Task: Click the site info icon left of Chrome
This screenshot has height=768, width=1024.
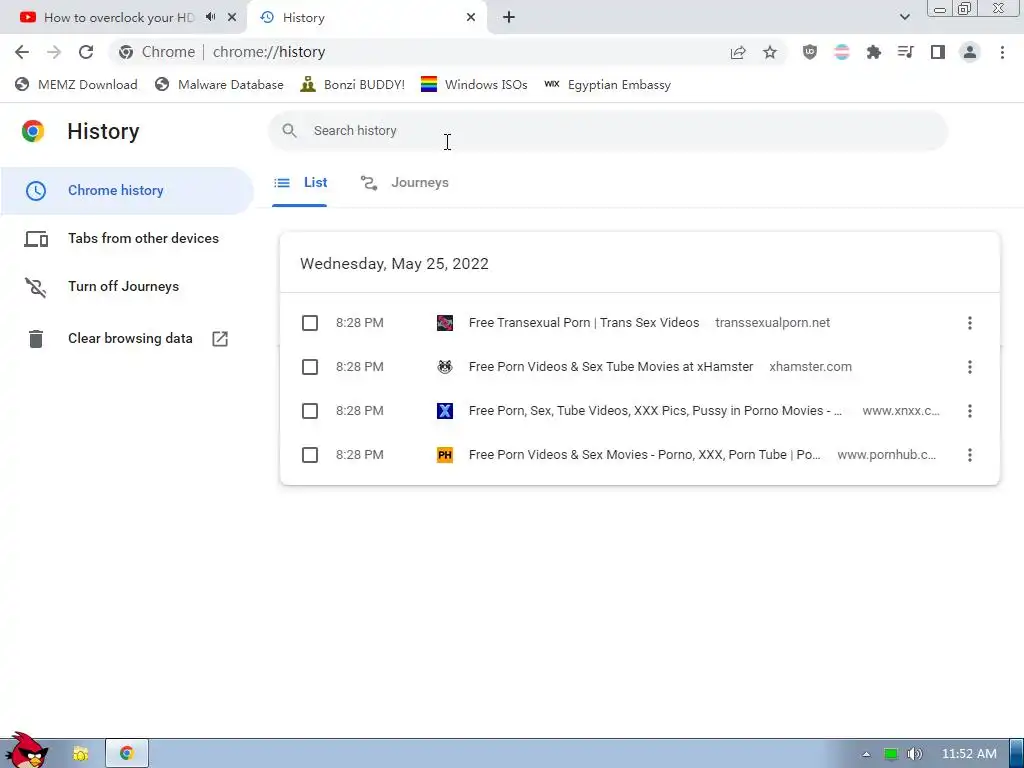Action: click(x=127, y=52)
